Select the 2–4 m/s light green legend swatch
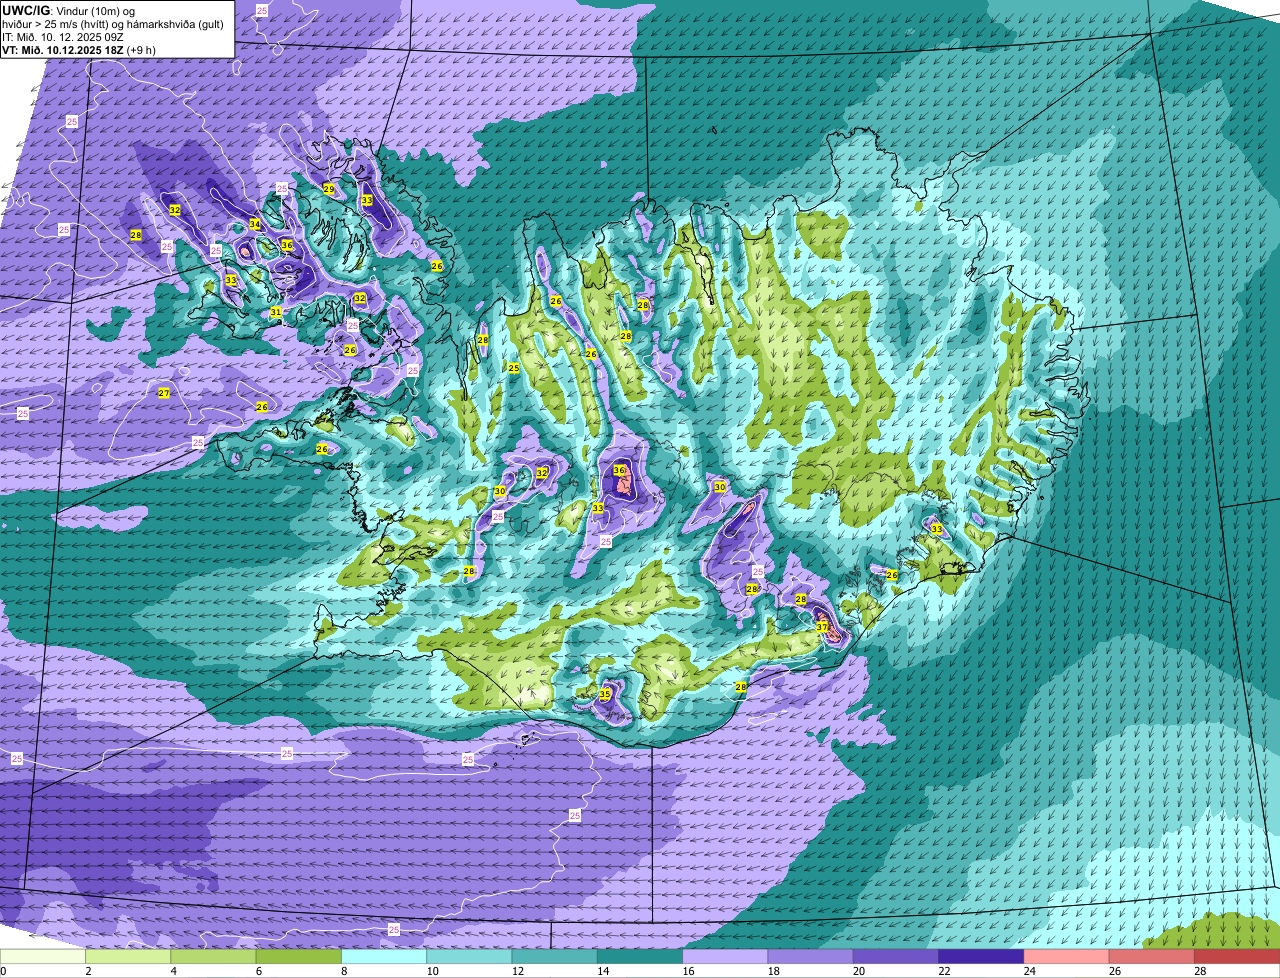Image resolution: width=1280 pixels, height=978 pixels. 128,956
